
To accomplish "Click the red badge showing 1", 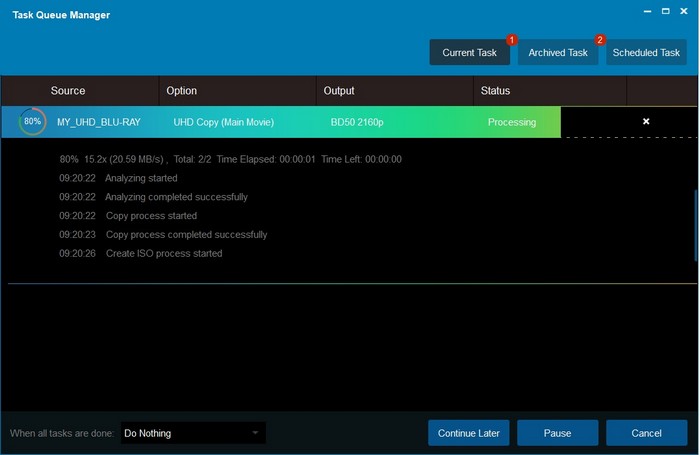I will pos(512,40).
